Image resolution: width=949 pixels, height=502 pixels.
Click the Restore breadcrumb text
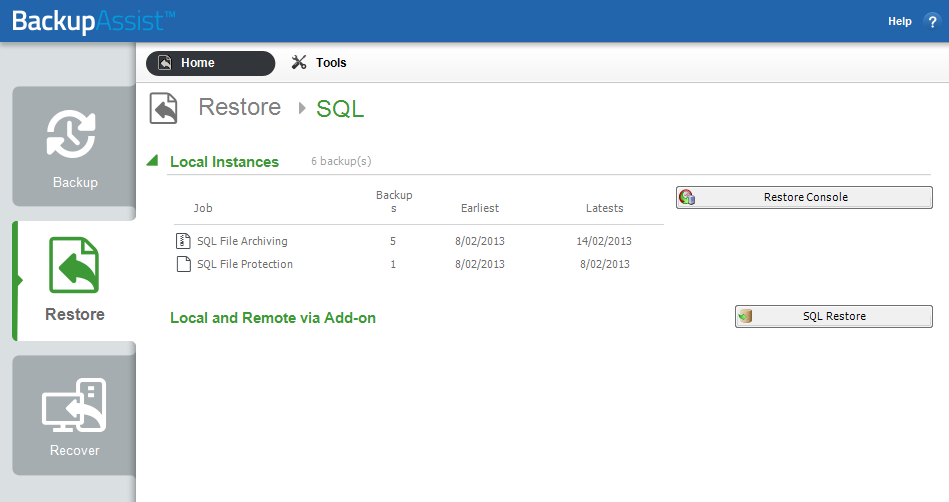(240, 107)
